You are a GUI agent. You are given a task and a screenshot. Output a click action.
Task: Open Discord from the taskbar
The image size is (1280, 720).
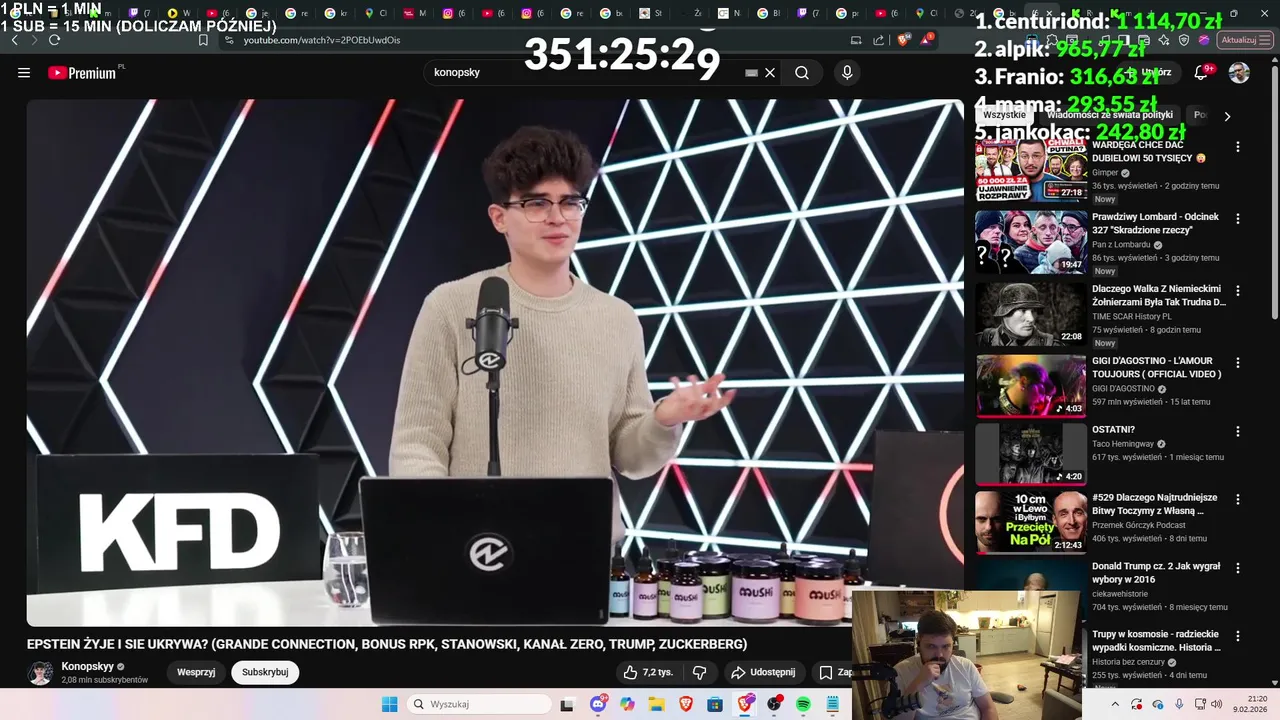click(598, 704)
